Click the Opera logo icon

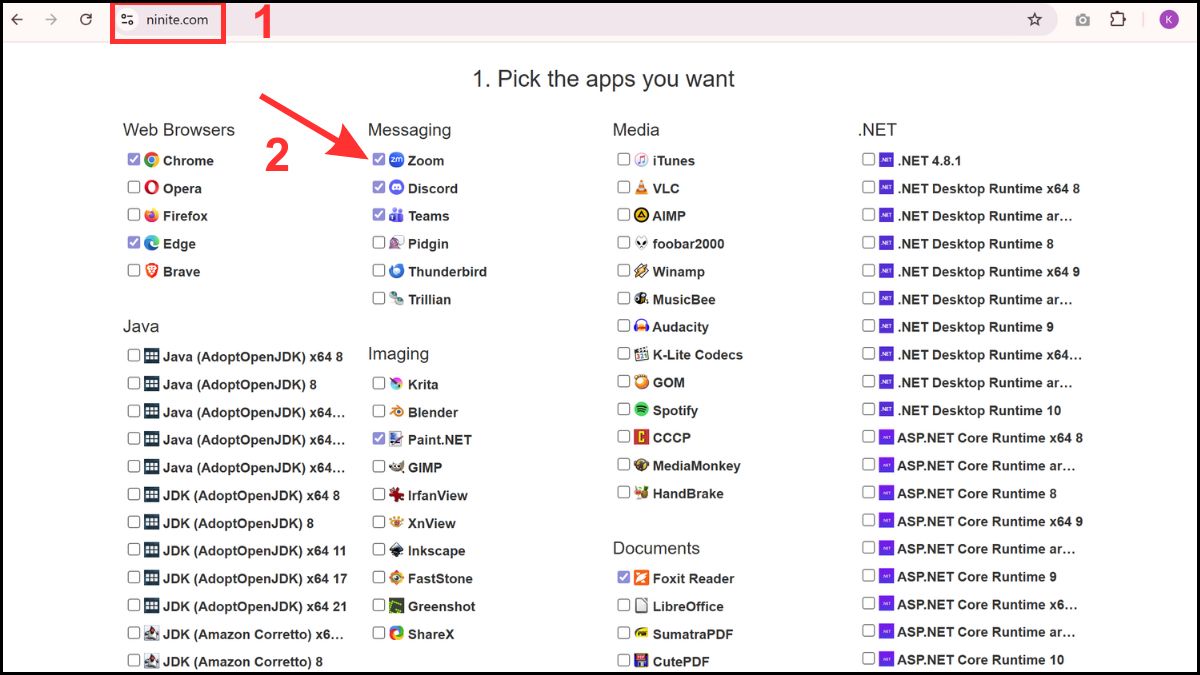pyautogui.click(x=152, y=188)
